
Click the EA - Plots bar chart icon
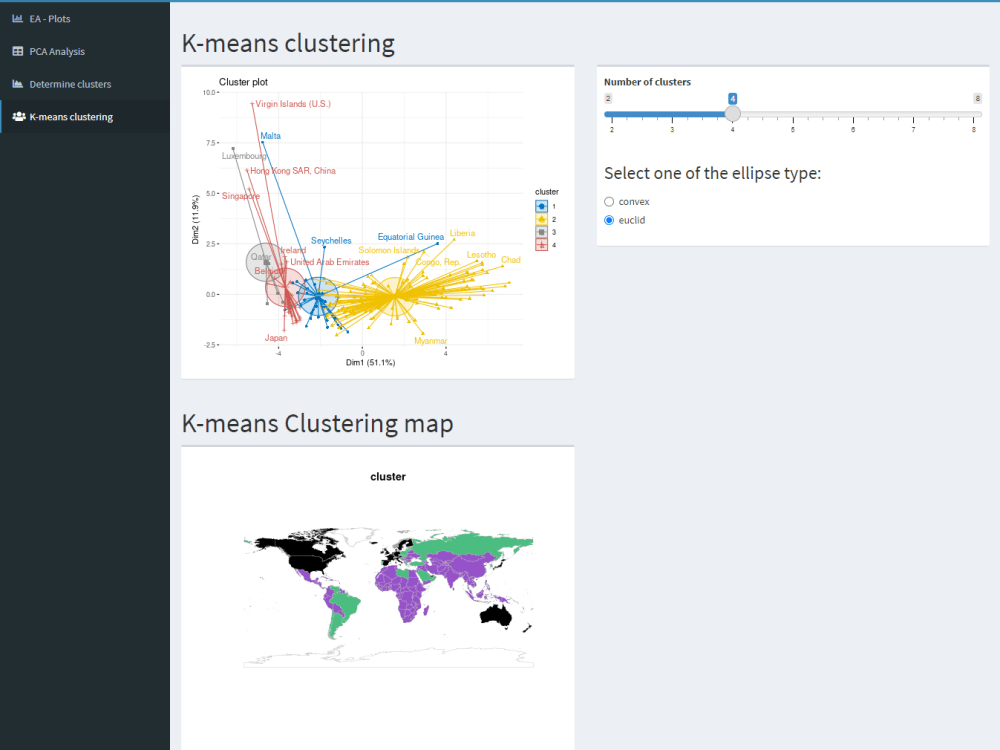pos(18,18)
